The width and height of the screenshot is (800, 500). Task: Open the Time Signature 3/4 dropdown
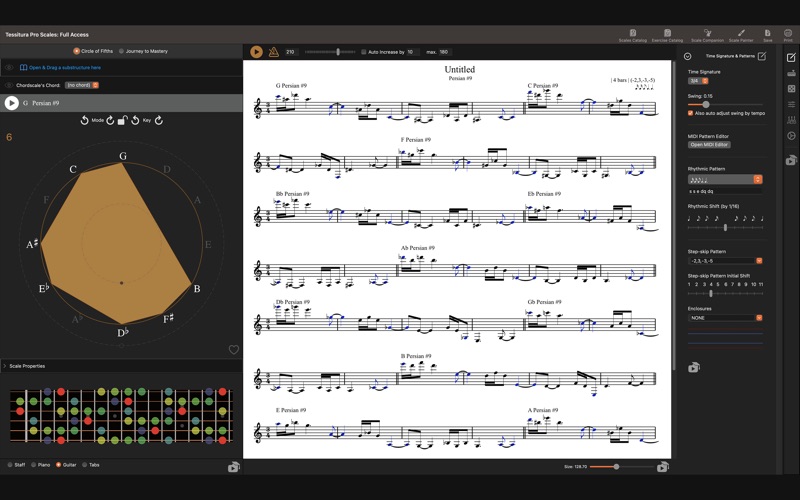[698, 81]
